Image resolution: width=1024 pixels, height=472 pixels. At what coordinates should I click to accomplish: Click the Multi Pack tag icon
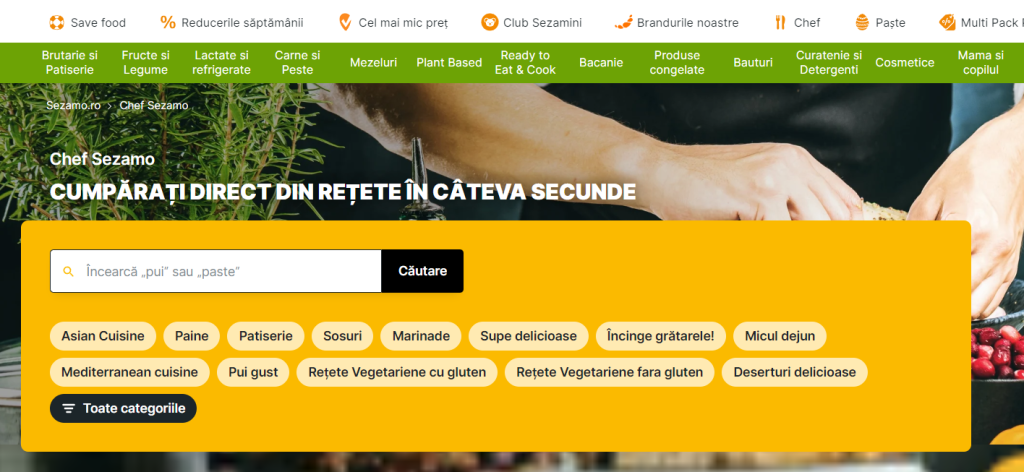coord(947,23)
